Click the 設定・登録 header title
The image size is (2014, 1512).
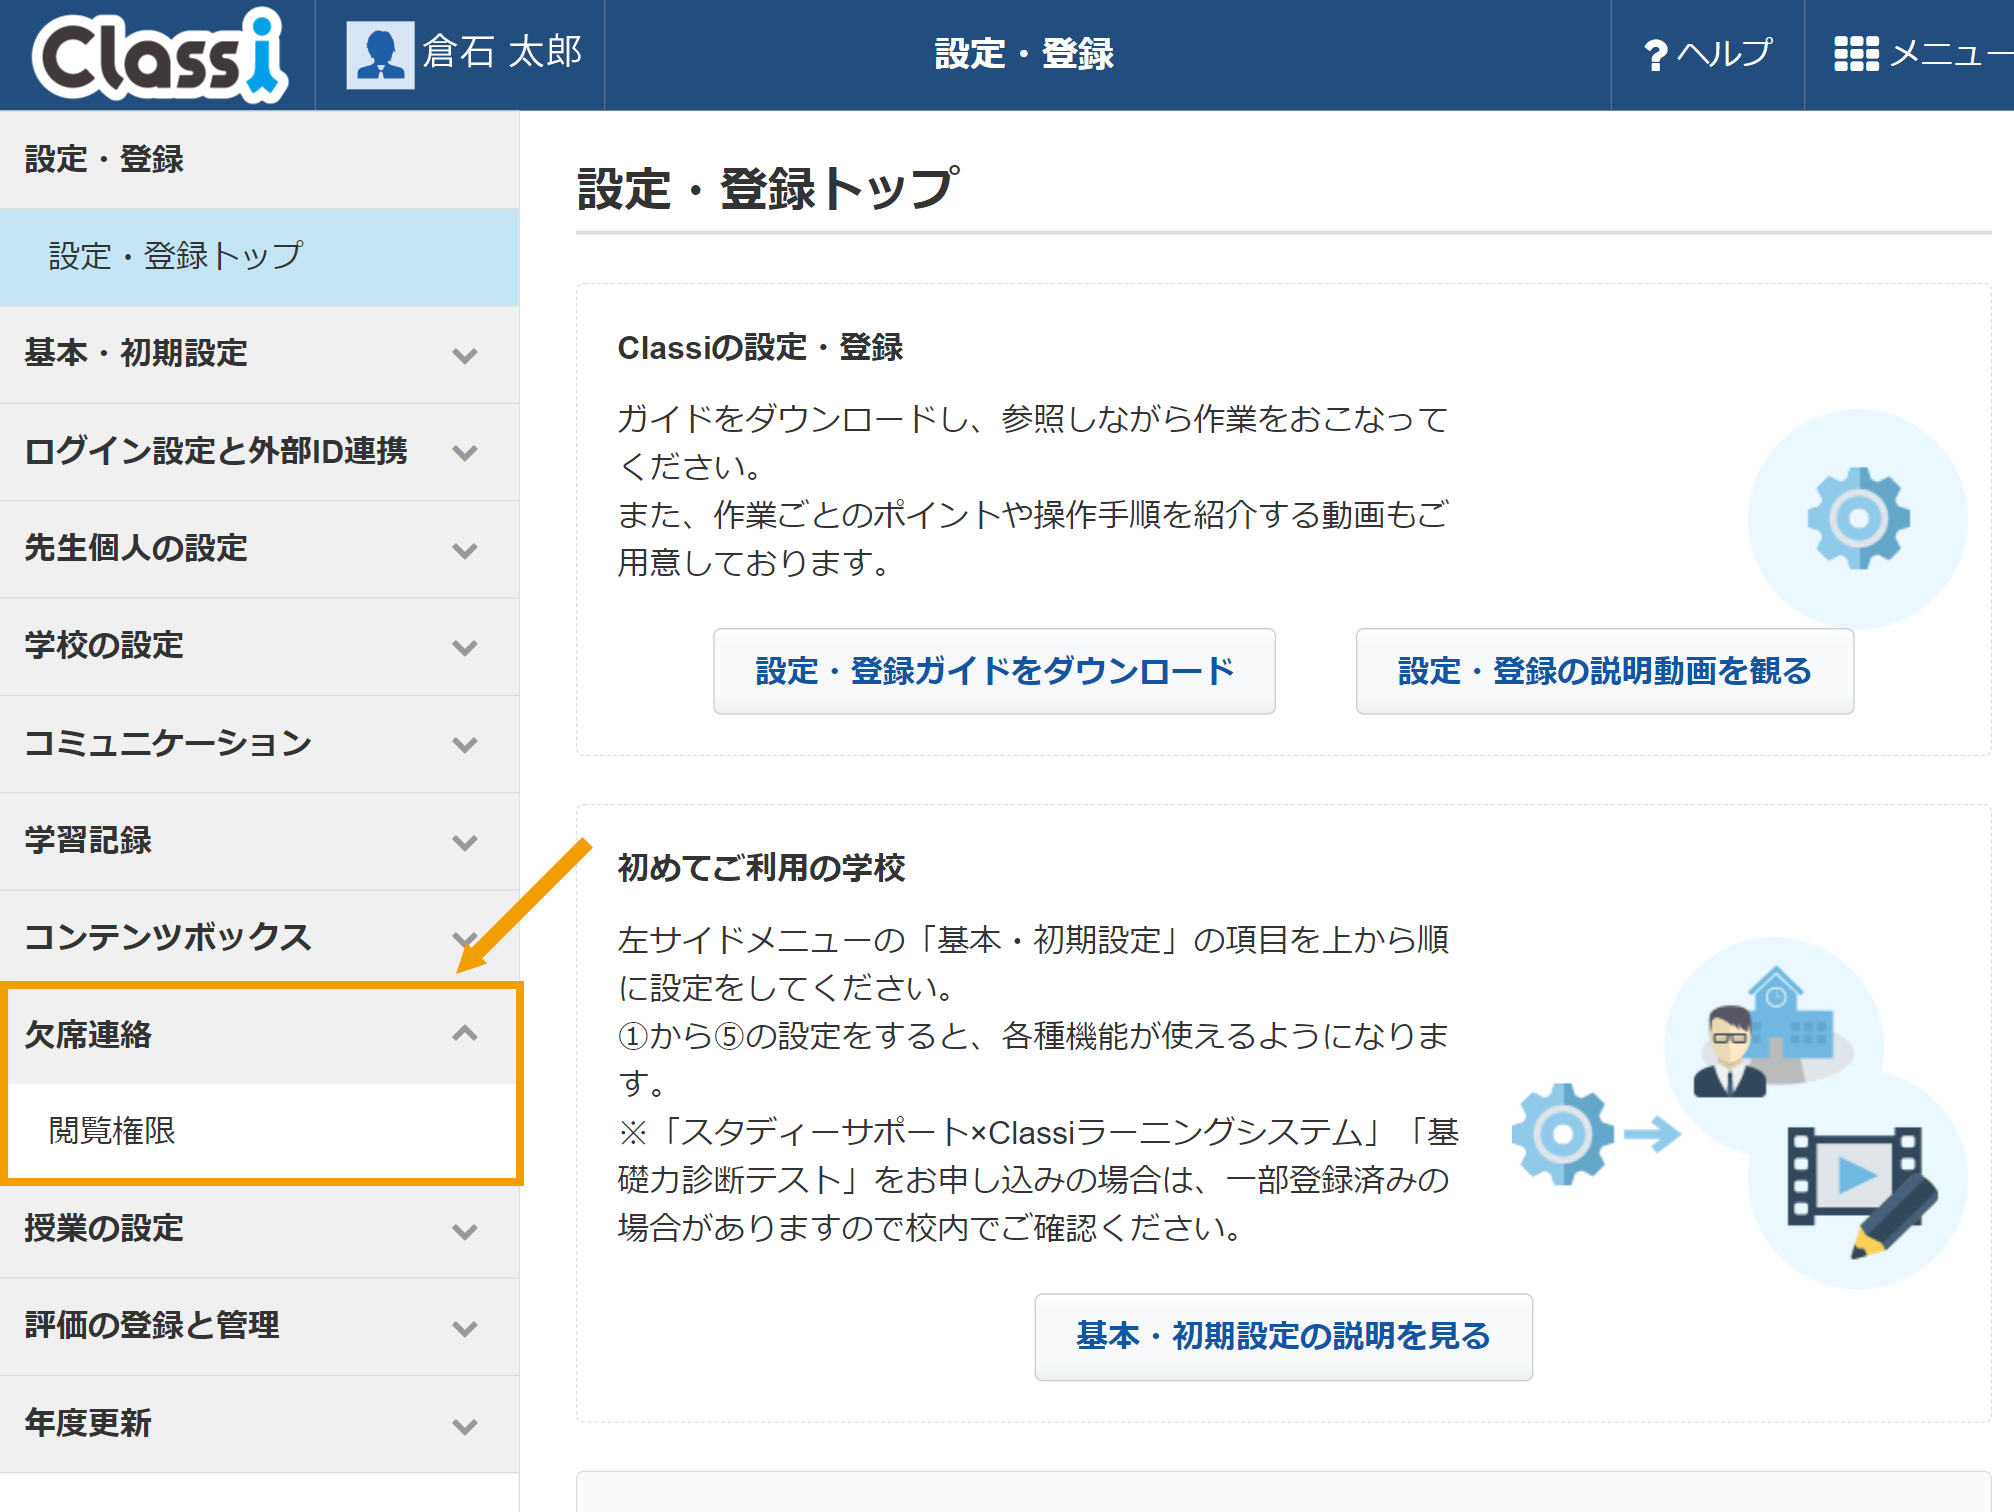[1024, 53]
